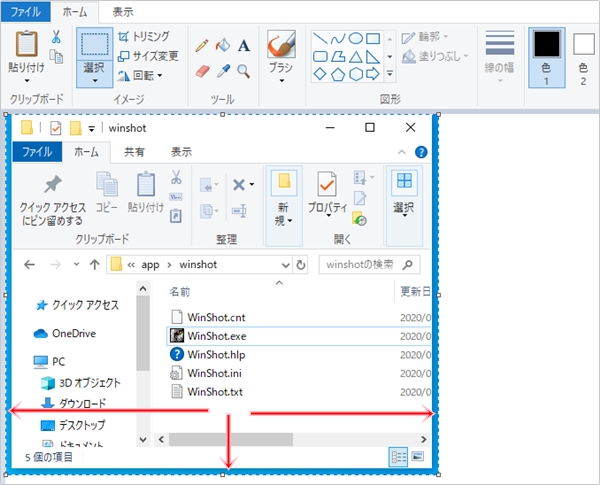Select the Text tool (A)

coord(244,46)
